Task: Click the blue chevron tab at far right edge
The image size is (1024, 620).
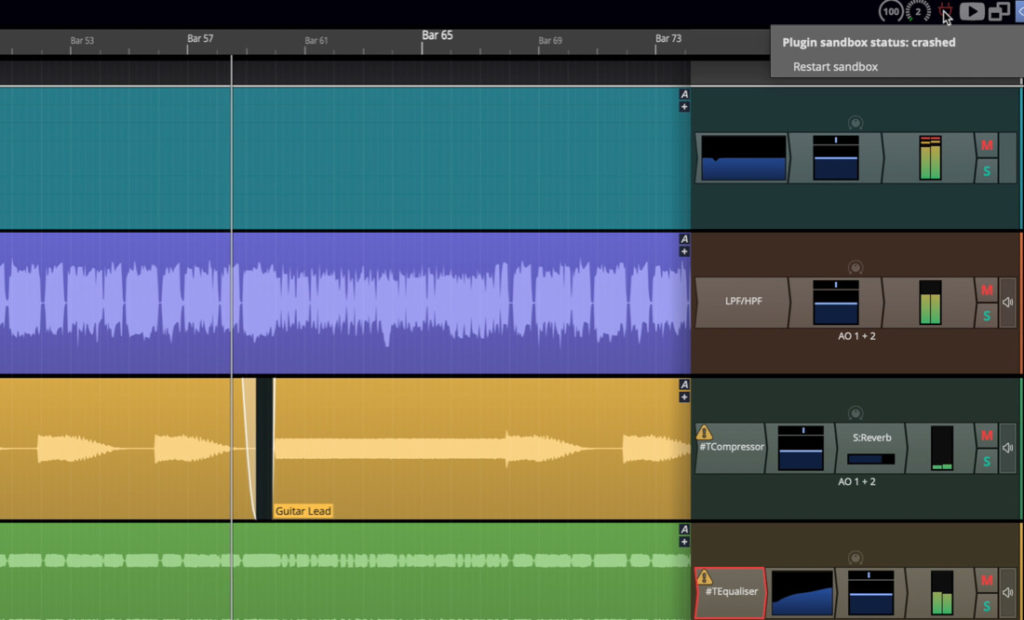Action: click(x=1019, y=12)
